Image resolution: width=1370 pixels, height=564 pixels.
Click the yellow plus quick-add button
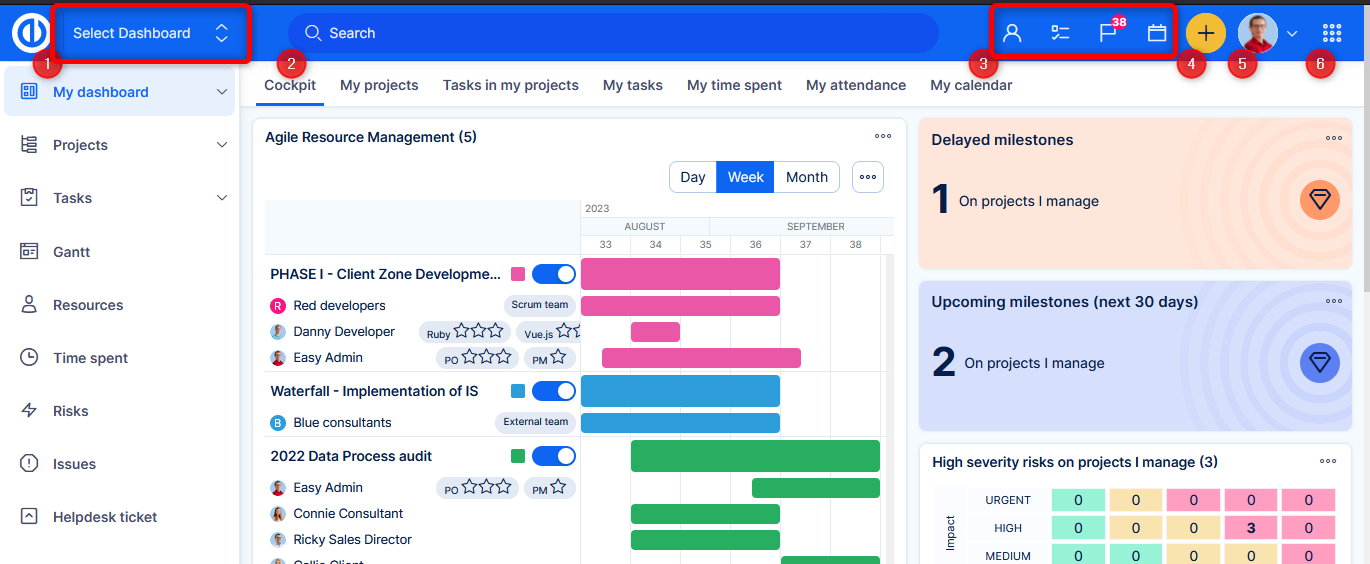click(1205, 33)
